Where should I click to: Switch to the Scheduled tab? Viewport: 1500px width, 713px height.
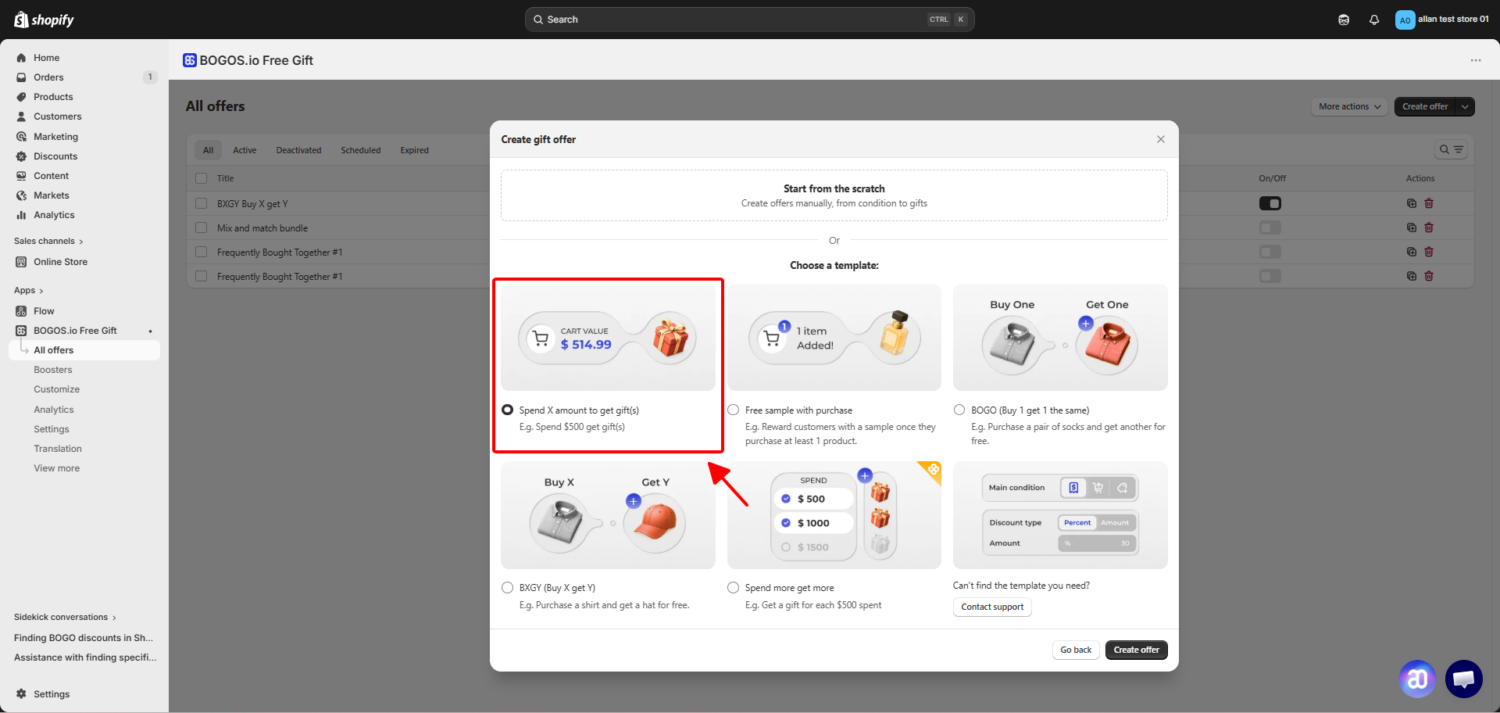point(361,150)
